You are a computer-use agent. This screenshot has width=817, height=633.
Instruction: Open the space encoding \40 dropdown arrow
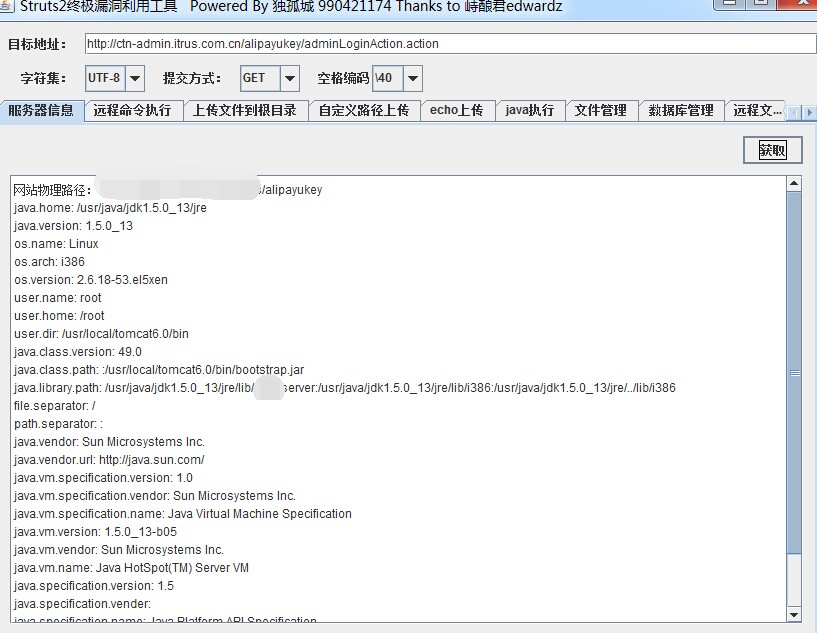pos(413,78)
